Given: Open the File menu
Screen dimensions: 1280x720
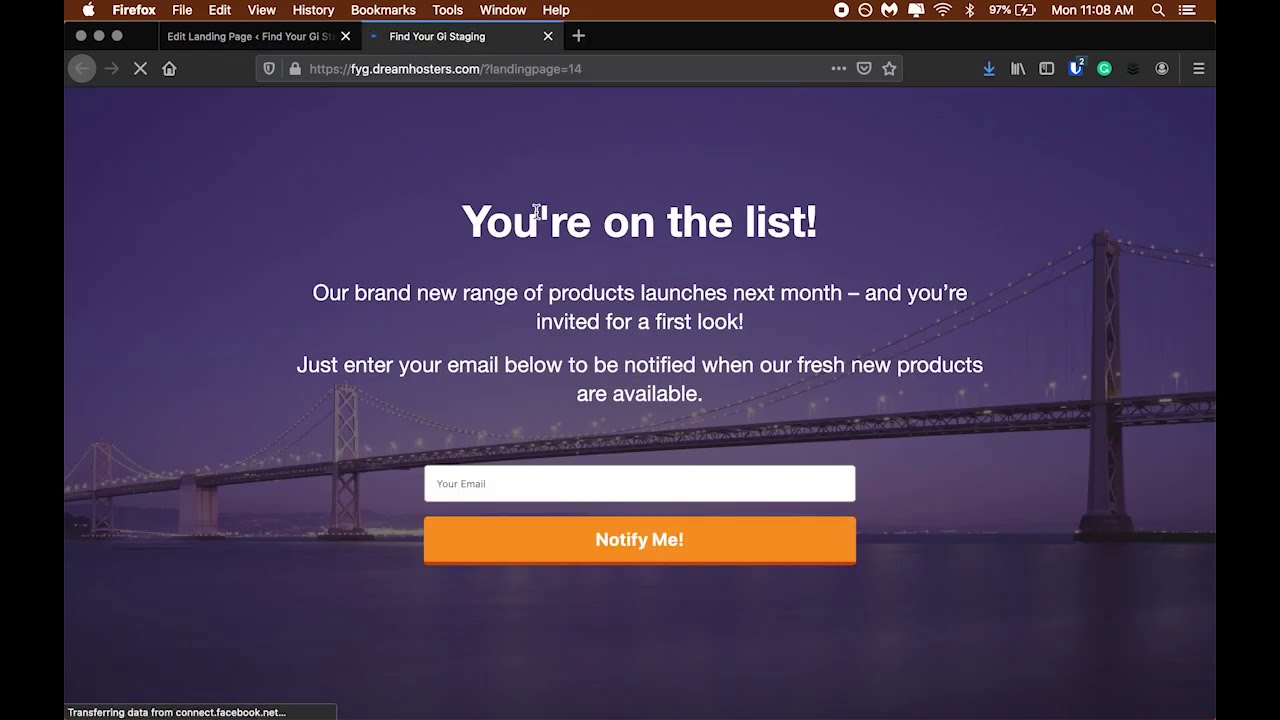Looking at the screenshot, I should pos(182,10).
